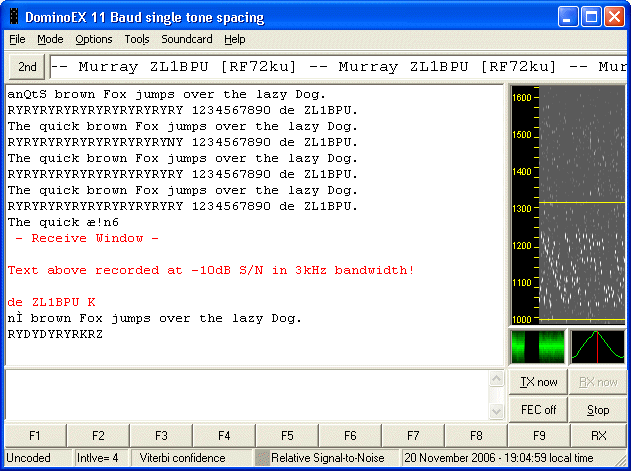Click the green sync display panel
631x471 pixels.
[x=538, y=347]
